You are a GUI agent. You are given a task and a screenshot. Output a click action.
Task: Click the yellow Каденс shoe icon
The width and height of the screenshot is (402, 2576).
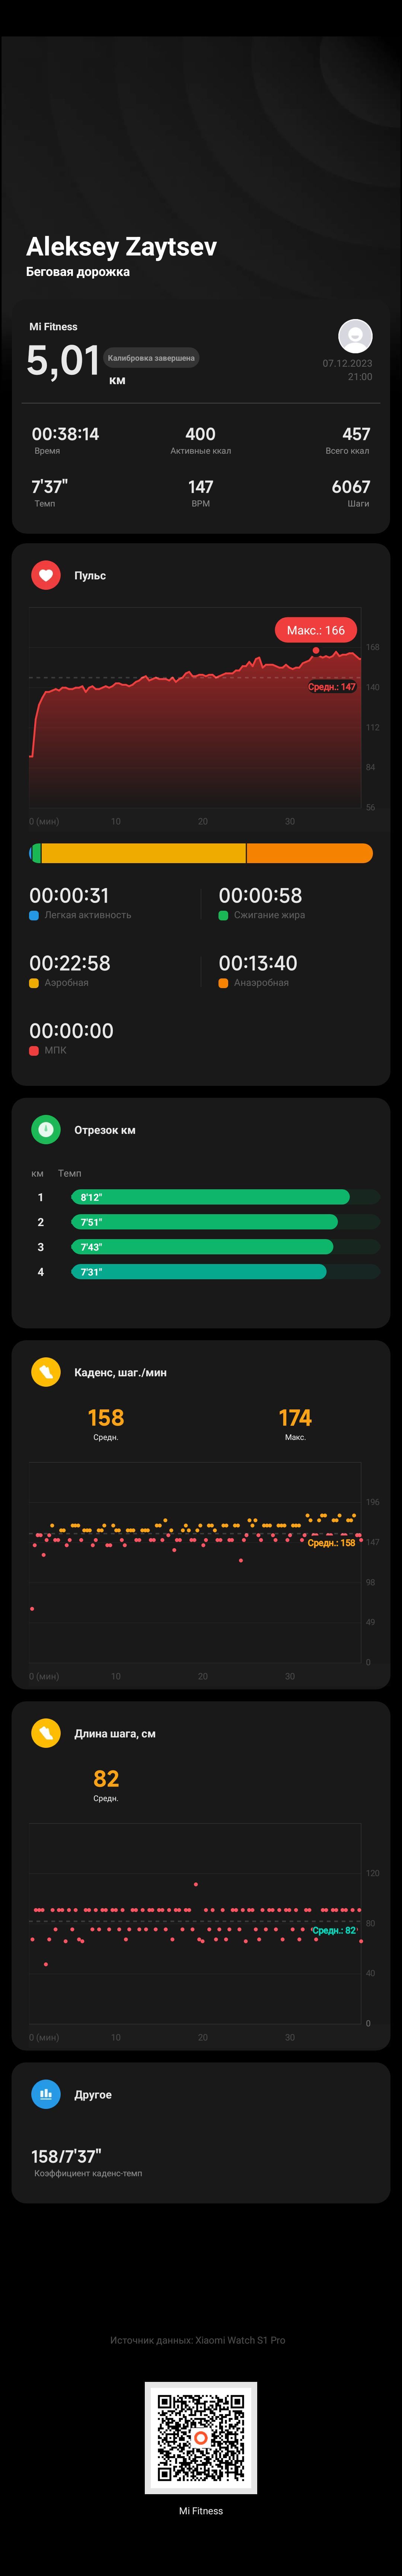(46, 1371)
